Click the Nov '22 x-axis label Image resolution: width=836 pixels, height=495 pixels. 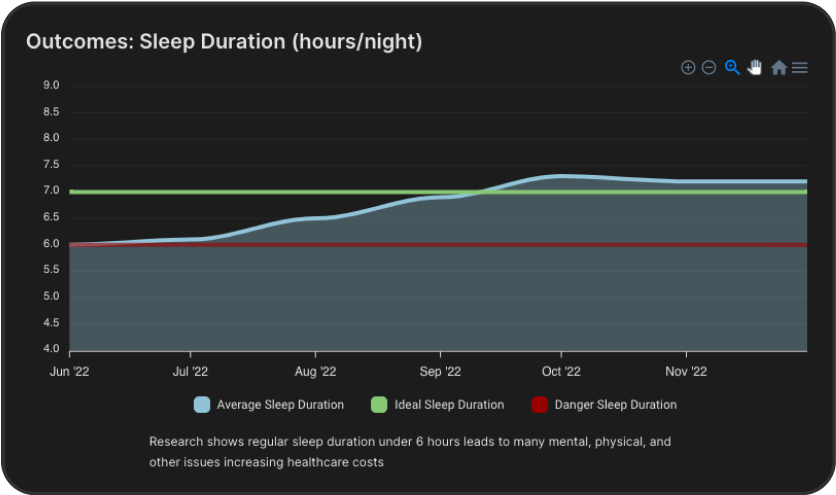click(x=686, y=372)
